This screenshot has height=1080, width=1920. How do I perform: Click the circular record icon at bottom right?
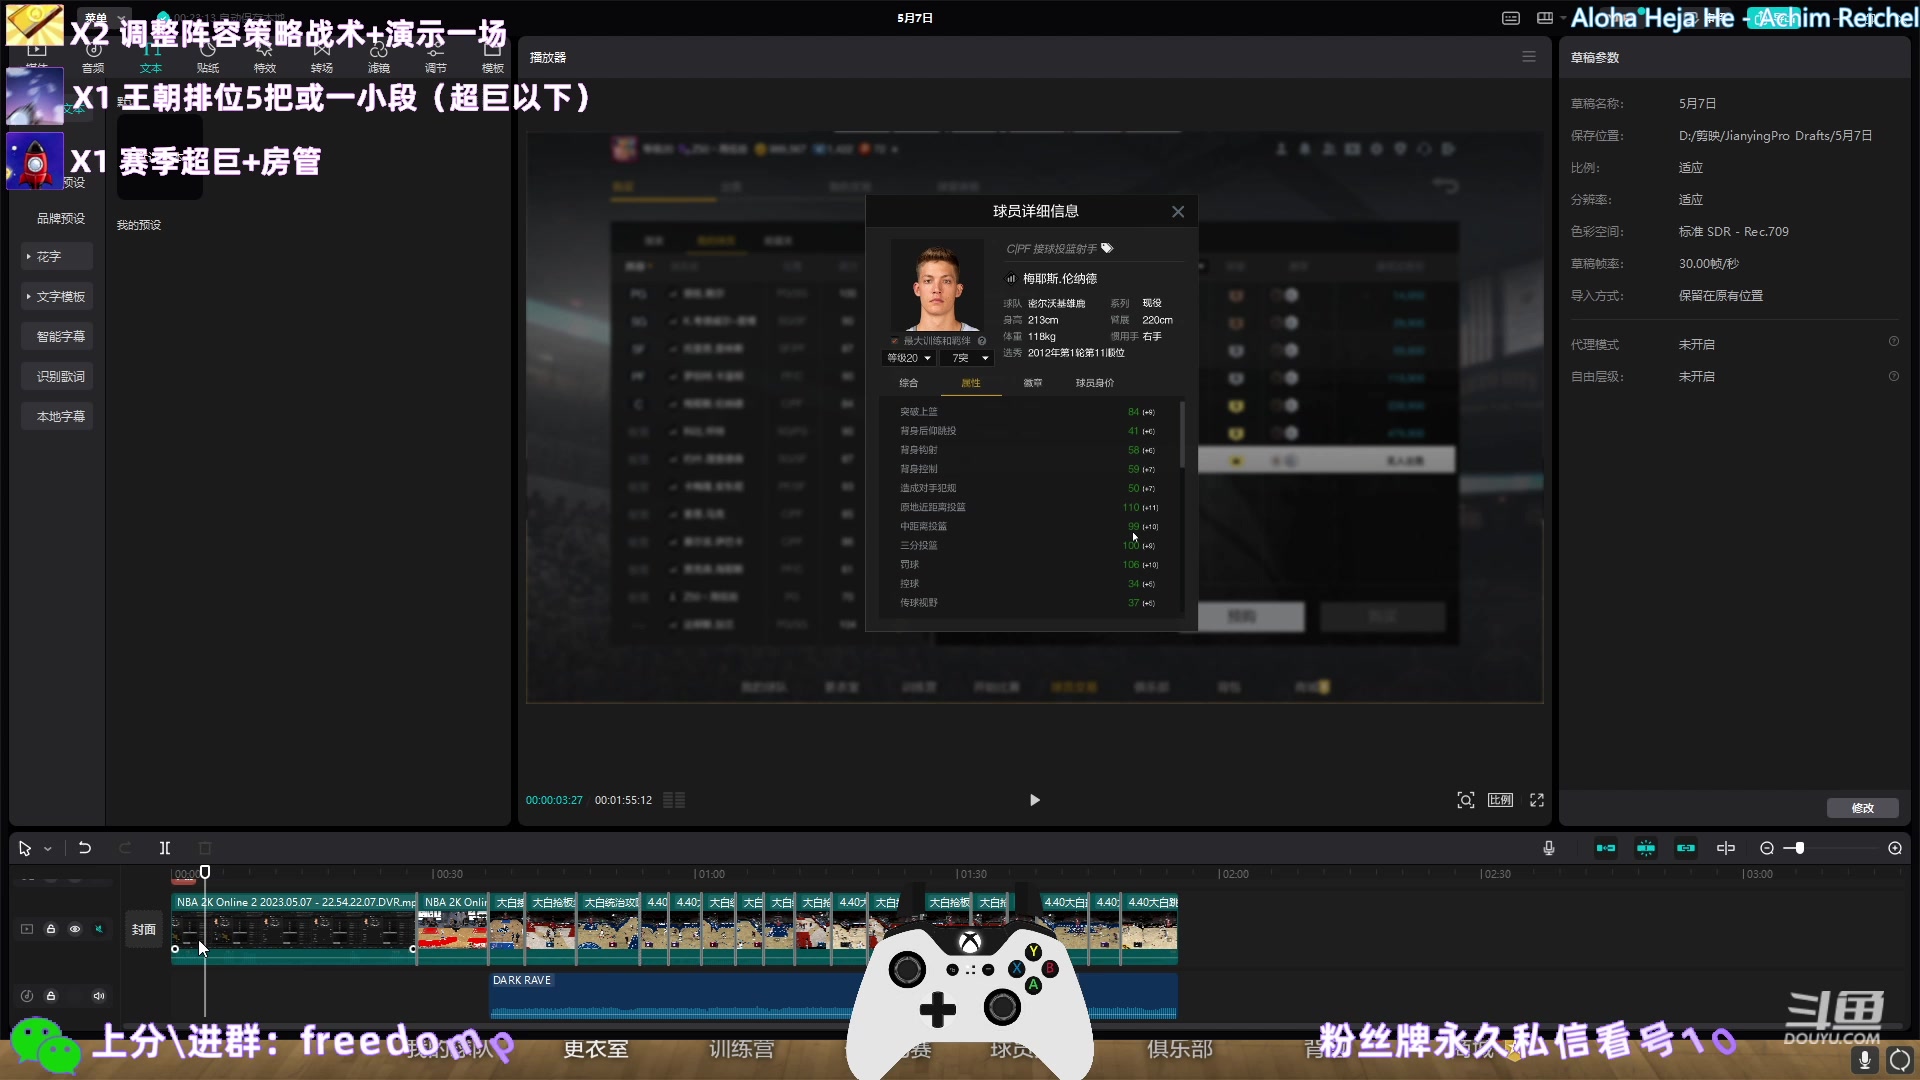(x=1900, y=1060)
